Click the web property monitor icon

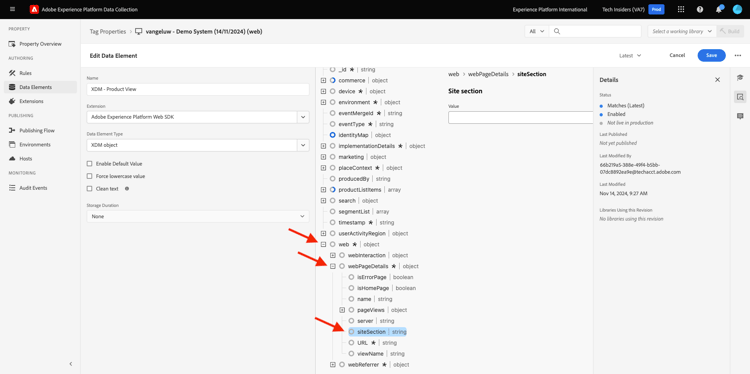tap(139, 32)
